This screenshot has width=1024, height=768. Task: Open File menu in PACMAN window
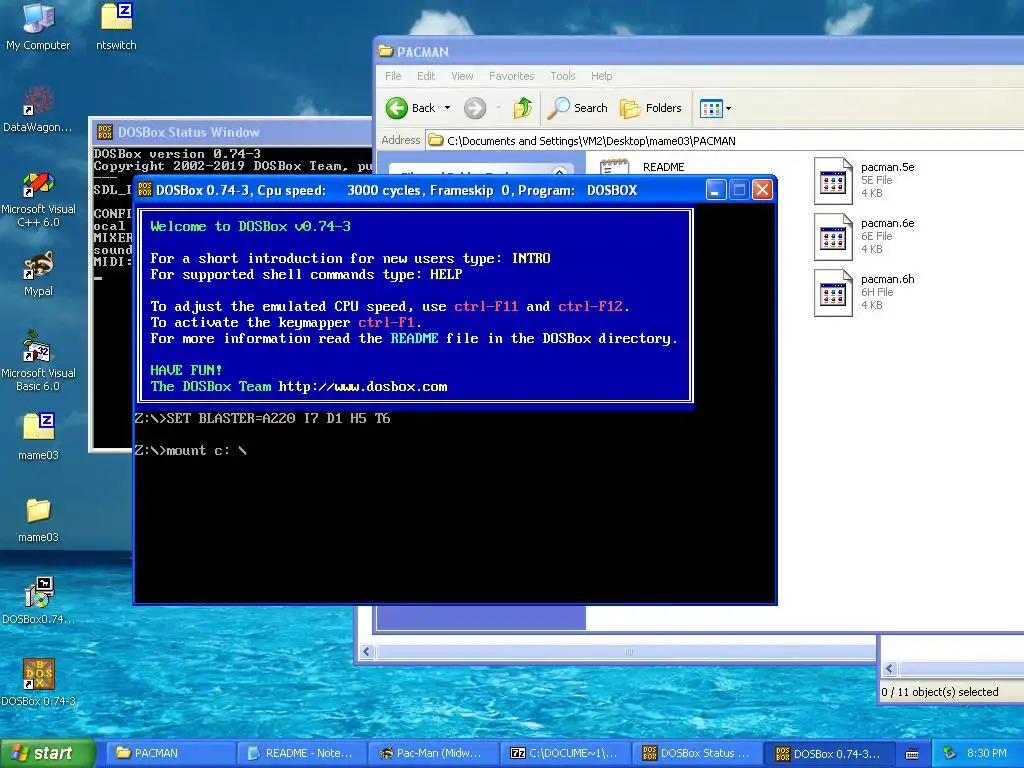point(393,76)
